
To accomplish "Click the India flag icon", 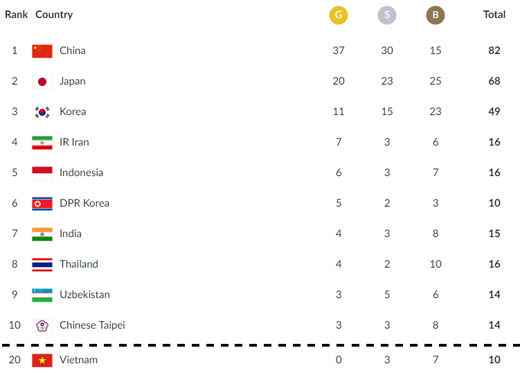I will (42, 234).
